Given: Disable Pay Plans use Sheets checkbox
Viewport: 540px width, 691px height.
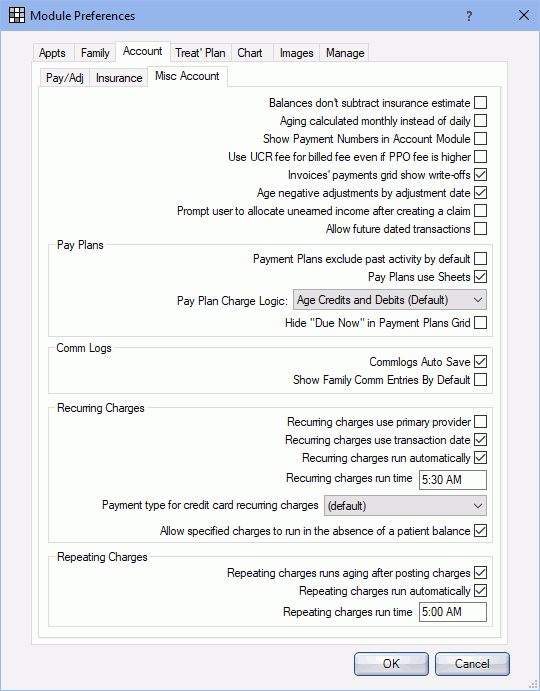Looking at the screenshot, I should point(480,277).
